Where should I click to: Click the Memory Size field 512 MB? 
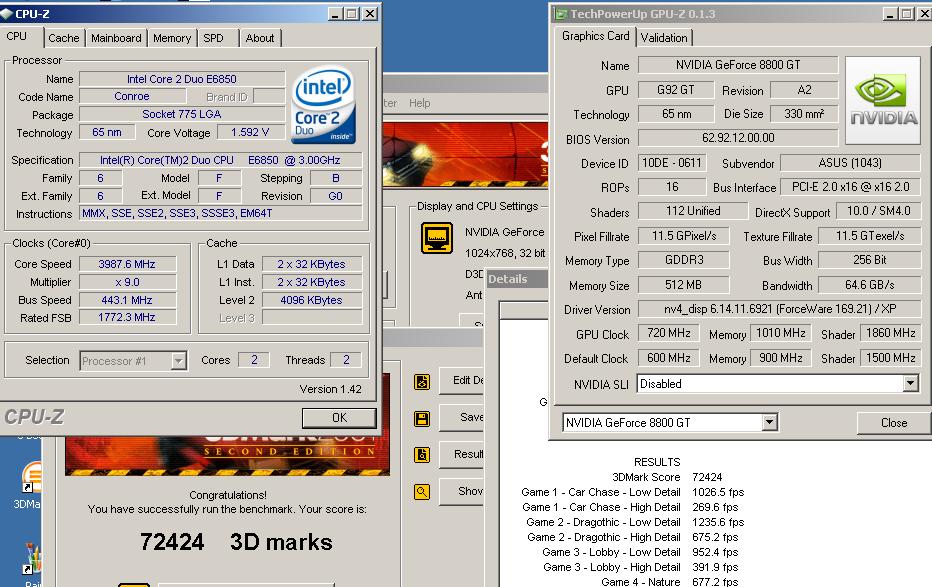point(684,285)
